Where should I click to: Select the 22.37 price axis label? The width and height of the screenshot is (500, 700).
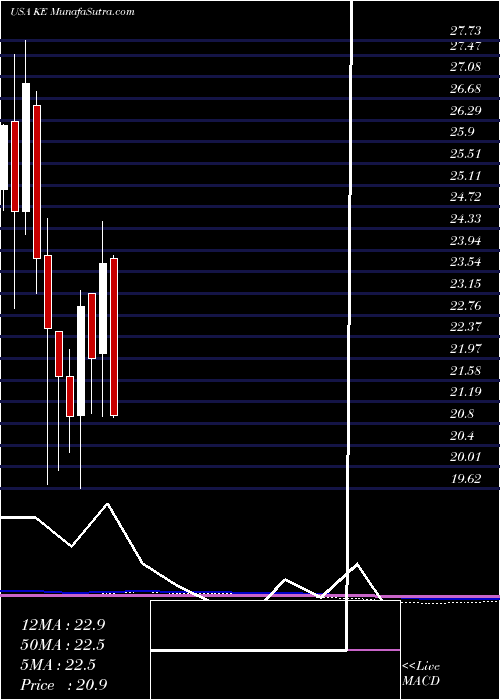pyautogui.click(x=466, y=327)
